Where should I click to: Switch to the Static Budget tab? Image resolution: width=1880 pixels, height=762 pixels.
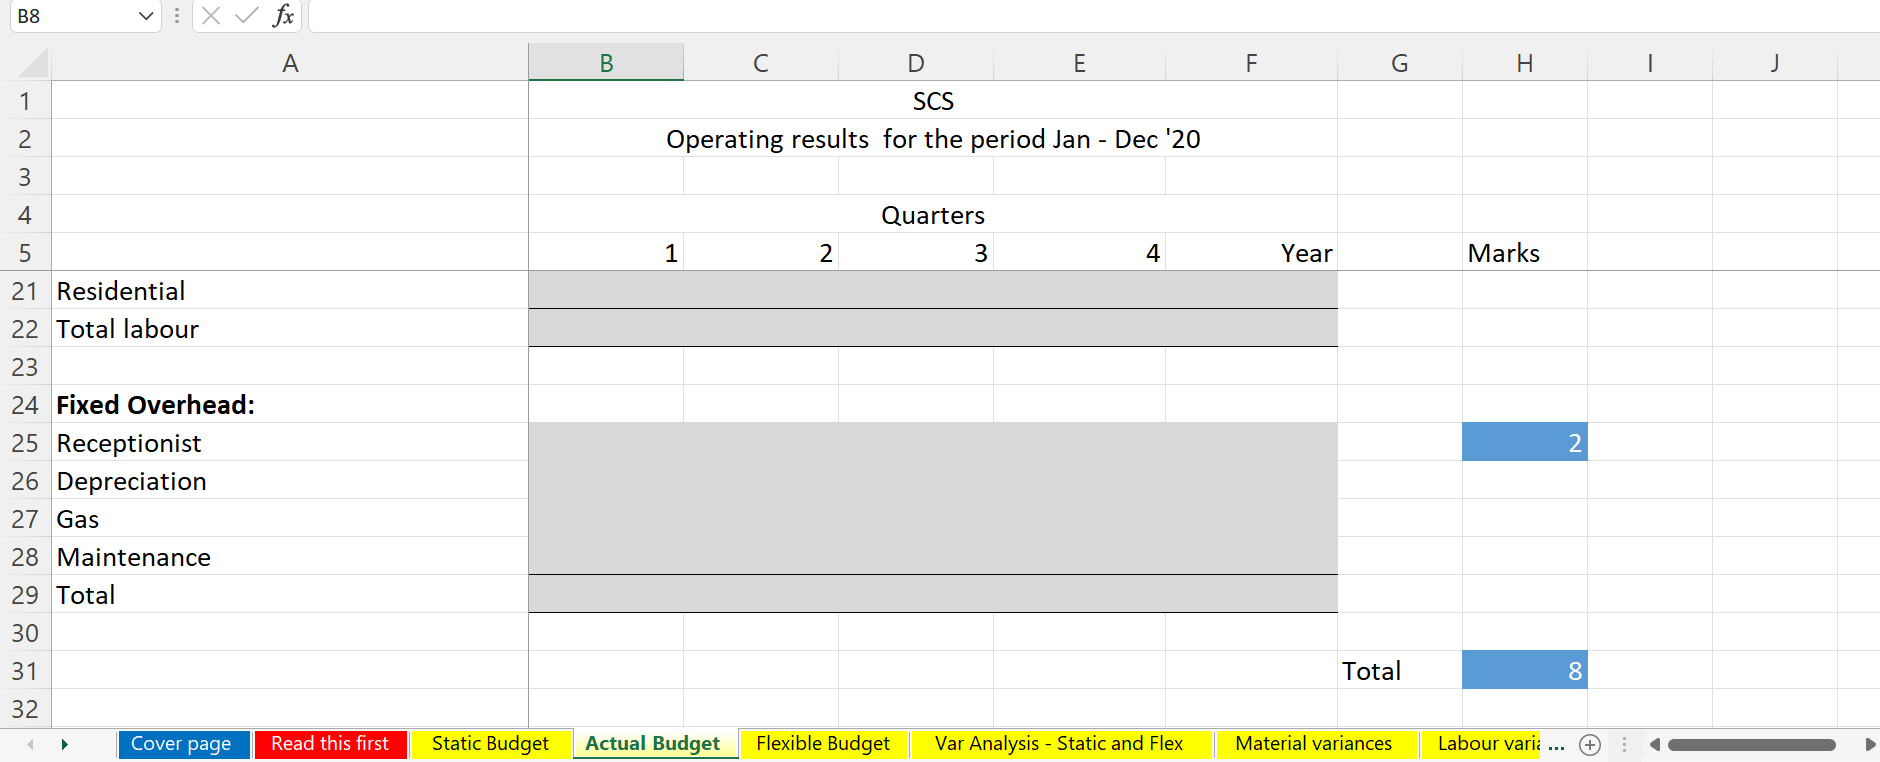tap(489, 744)
